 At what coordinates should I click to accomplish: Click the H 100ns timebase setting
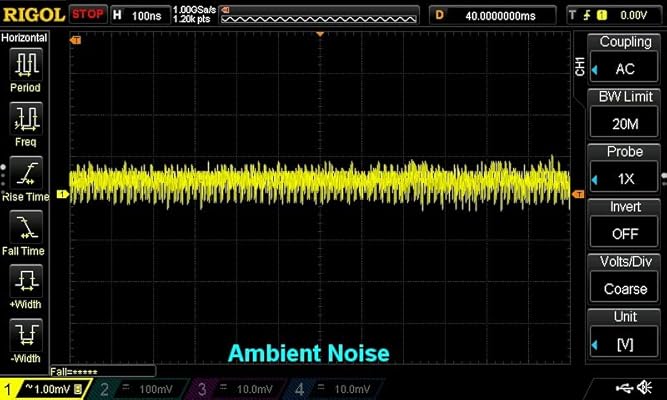tap(140, 16)
